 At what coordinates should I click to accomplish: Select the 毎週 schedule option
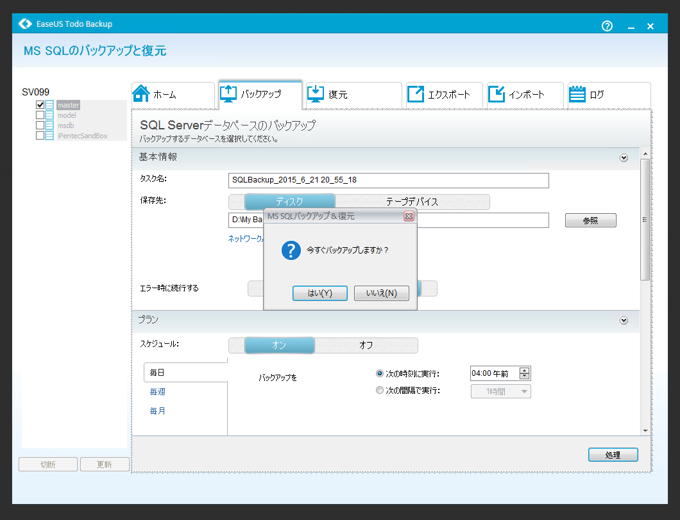tap(157, 392)
